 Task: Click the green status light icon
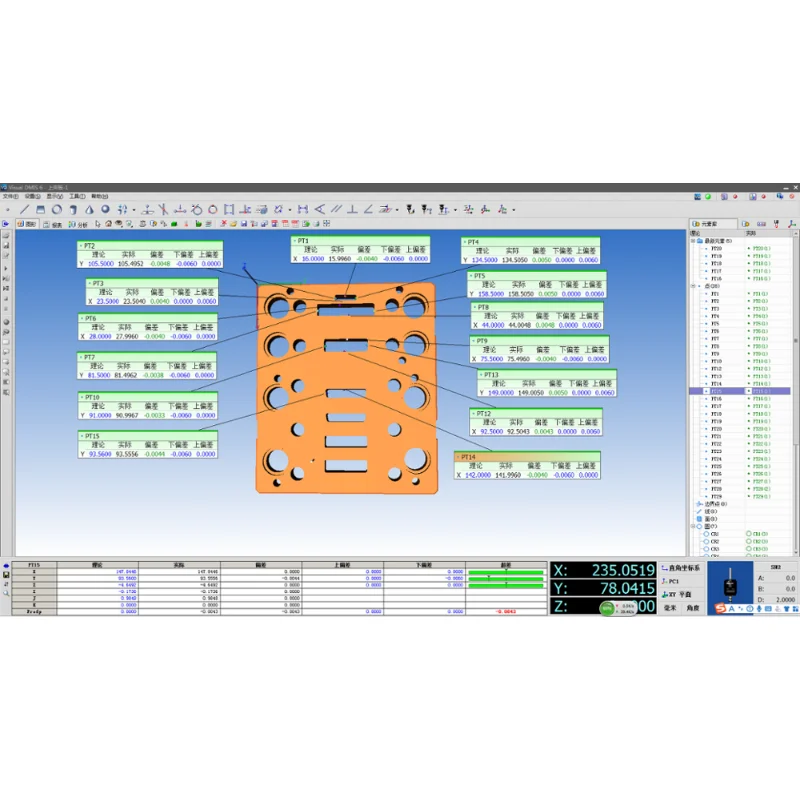coord(708,196)
